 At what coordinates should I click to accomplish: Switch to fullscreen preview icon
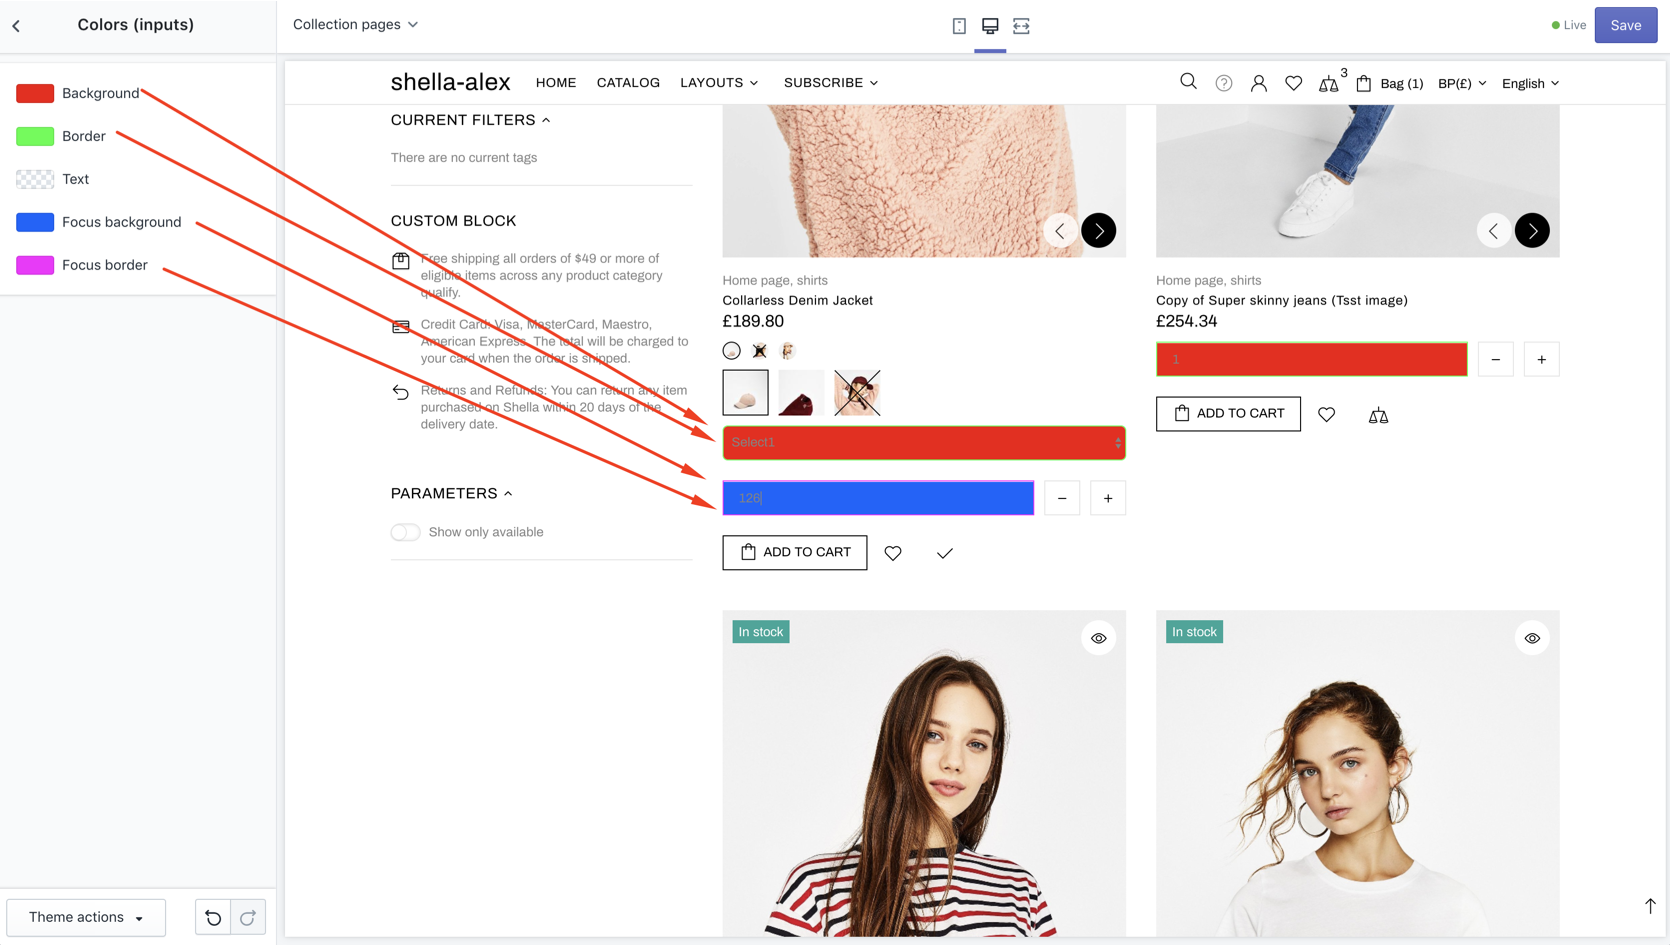tap(1021, 26)
